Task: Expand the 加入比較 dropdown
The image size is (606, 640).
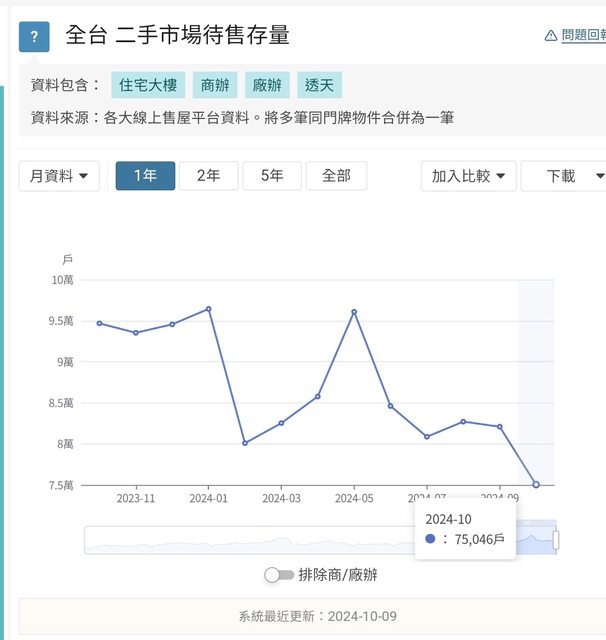Action: click(467, 176)
